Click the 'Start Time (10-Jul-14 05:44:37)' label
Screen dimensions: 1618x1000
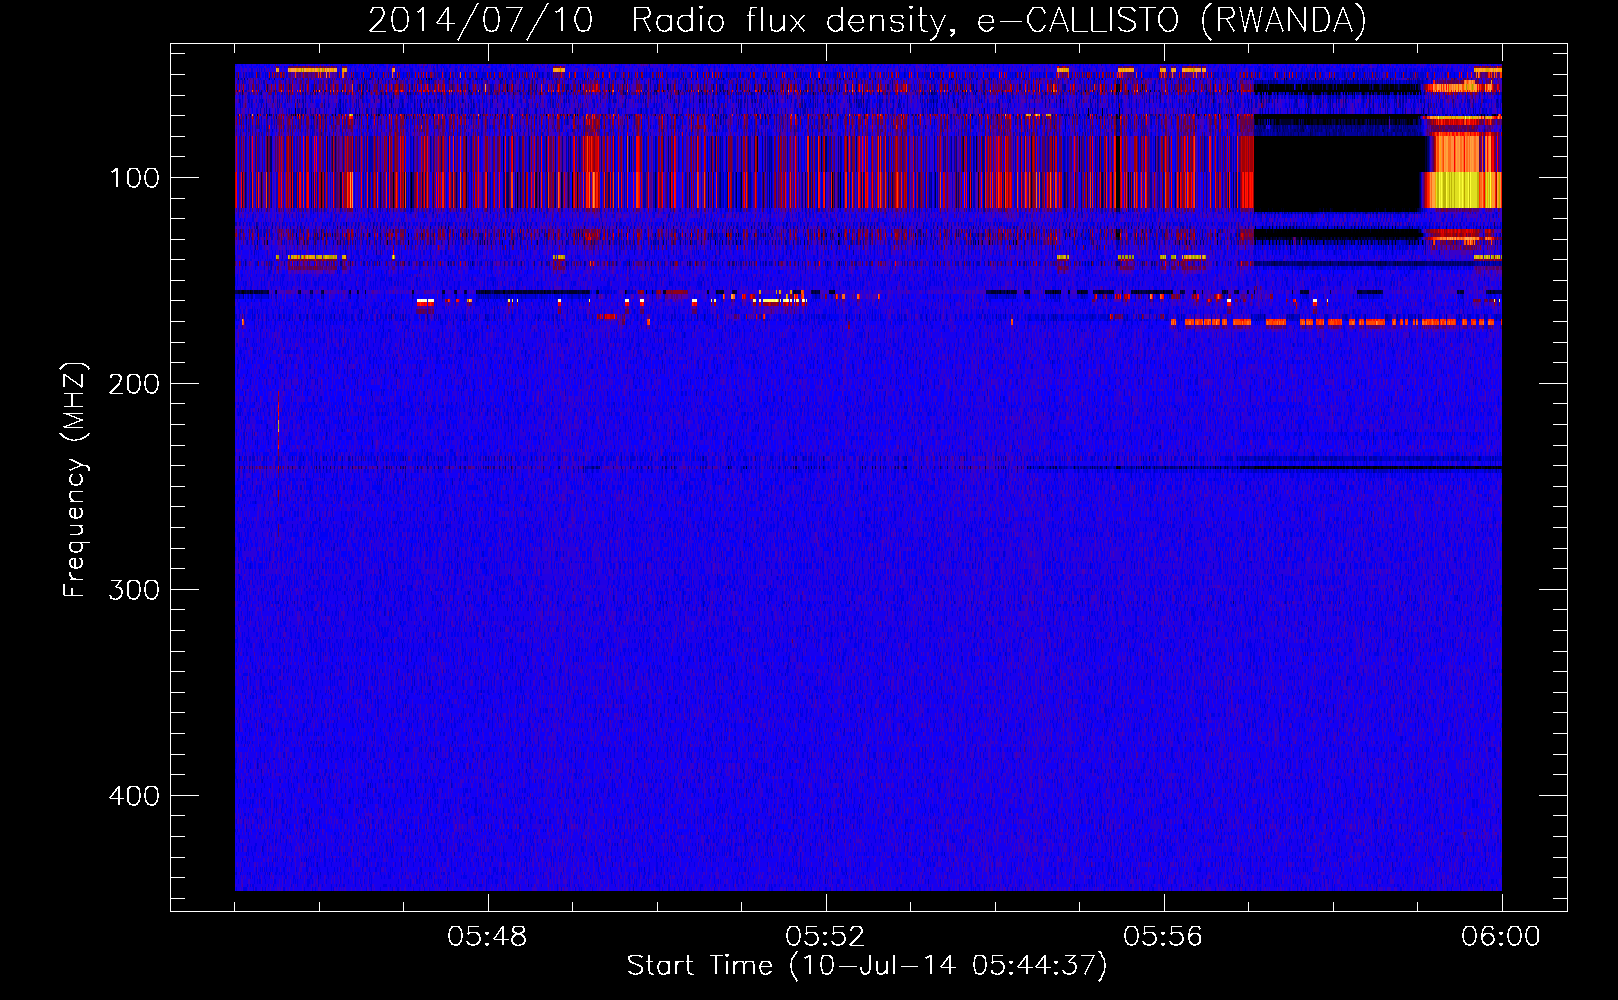(867, 966)
